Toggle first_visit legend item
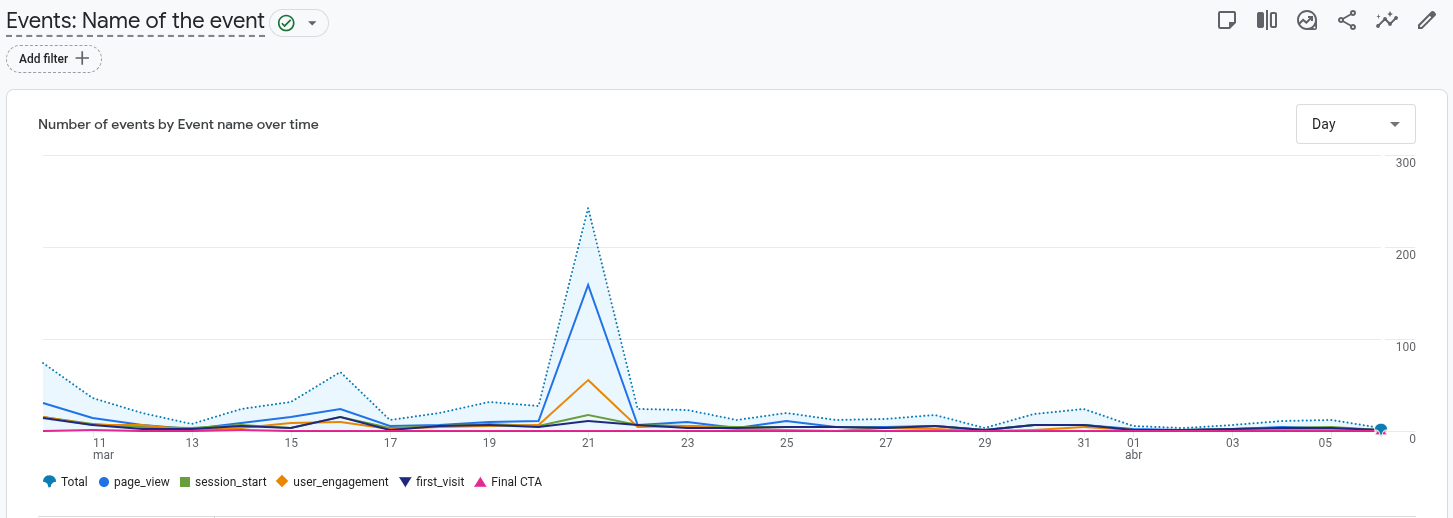The height and width of the screenshot is (518, 1453). click(x=432, y=482)
